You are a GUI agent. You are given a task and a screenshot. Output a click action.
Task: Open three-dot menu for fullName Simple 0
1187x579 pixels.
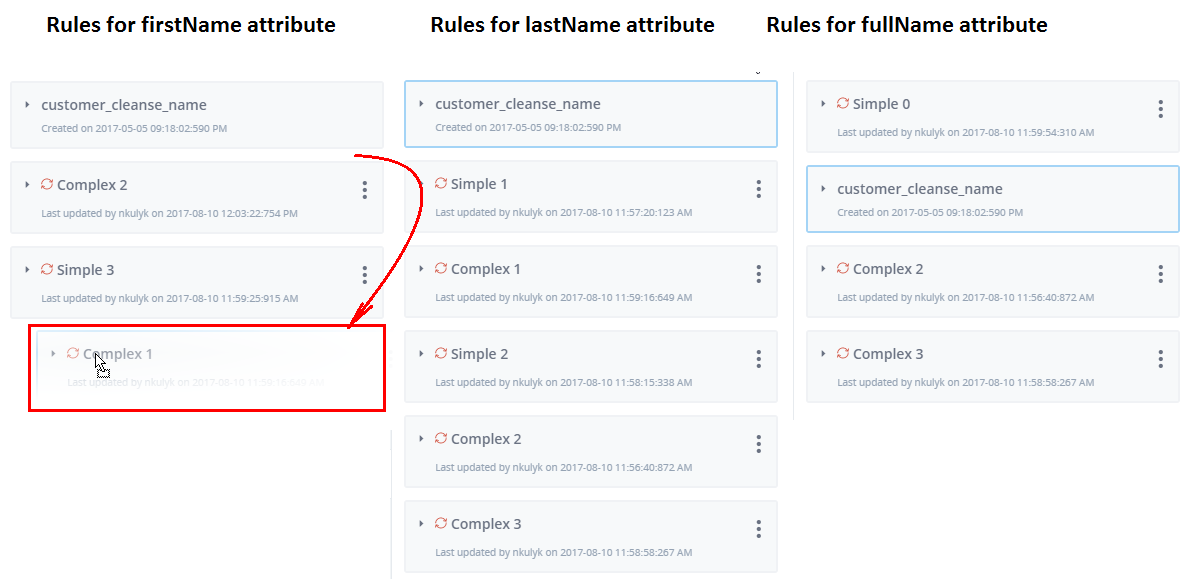click(x=1161, y=108)
